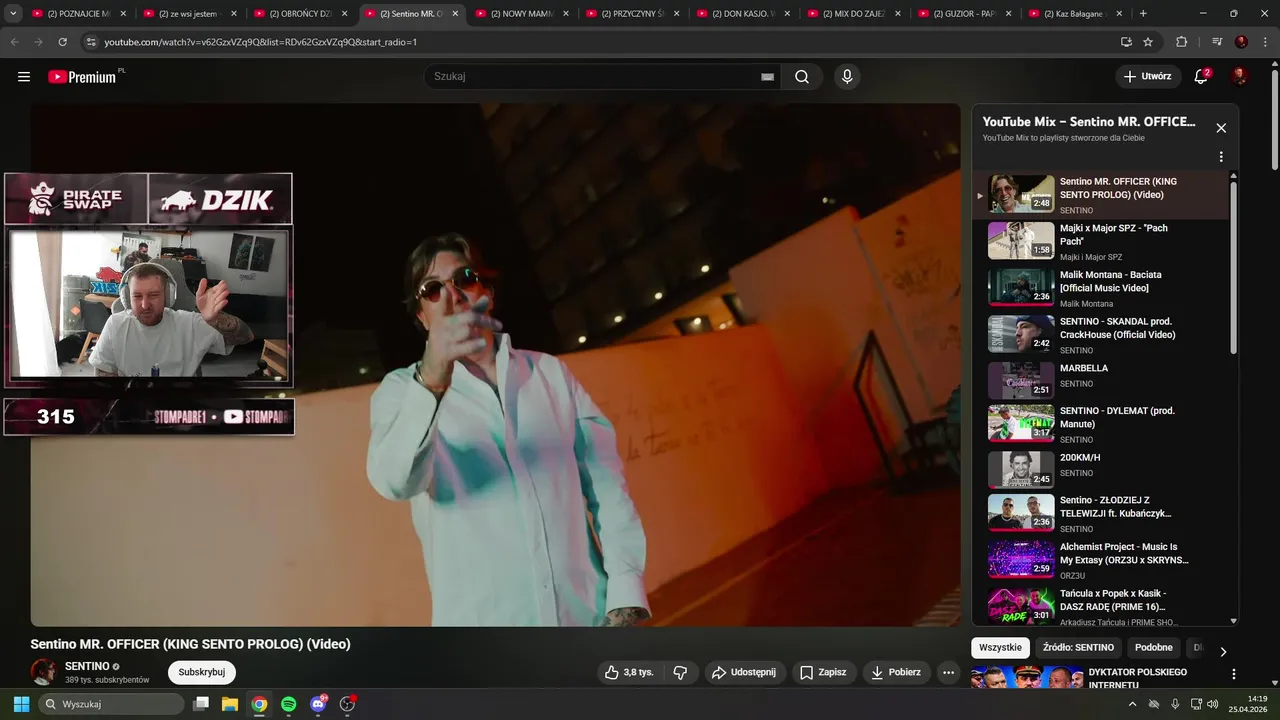Play Malik Montana - Baciata from Mix
This screenshot has width=1280, height=720.
1100,288
